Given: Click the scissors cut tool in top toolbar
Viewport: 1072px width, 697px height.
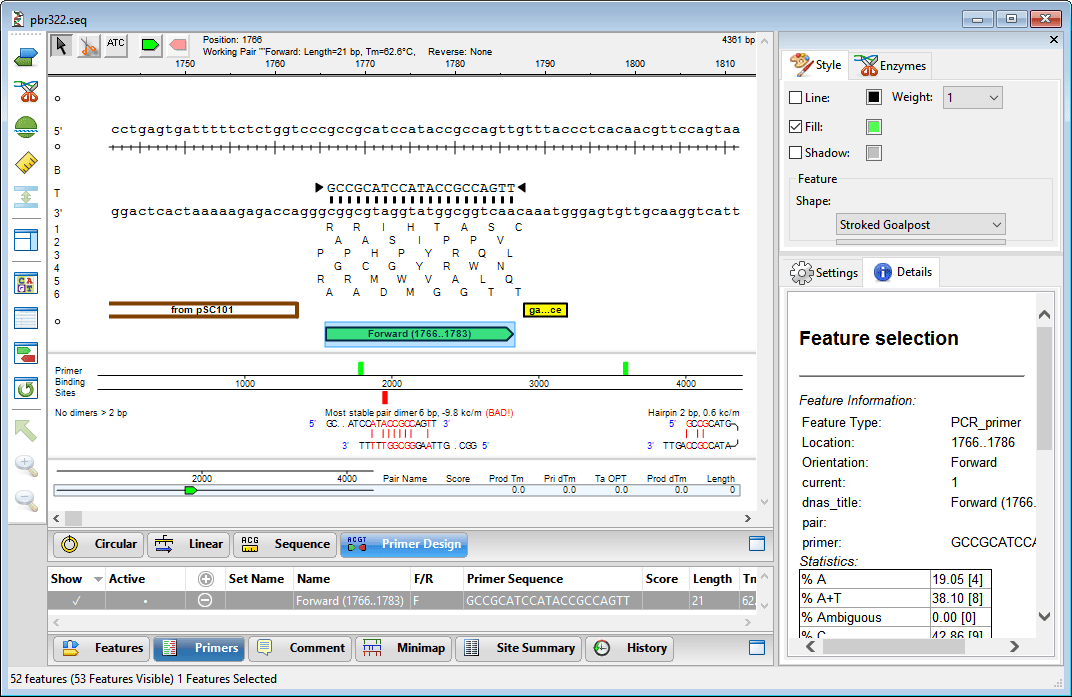Looking at the screenshot, I should (x=89, y=46).
